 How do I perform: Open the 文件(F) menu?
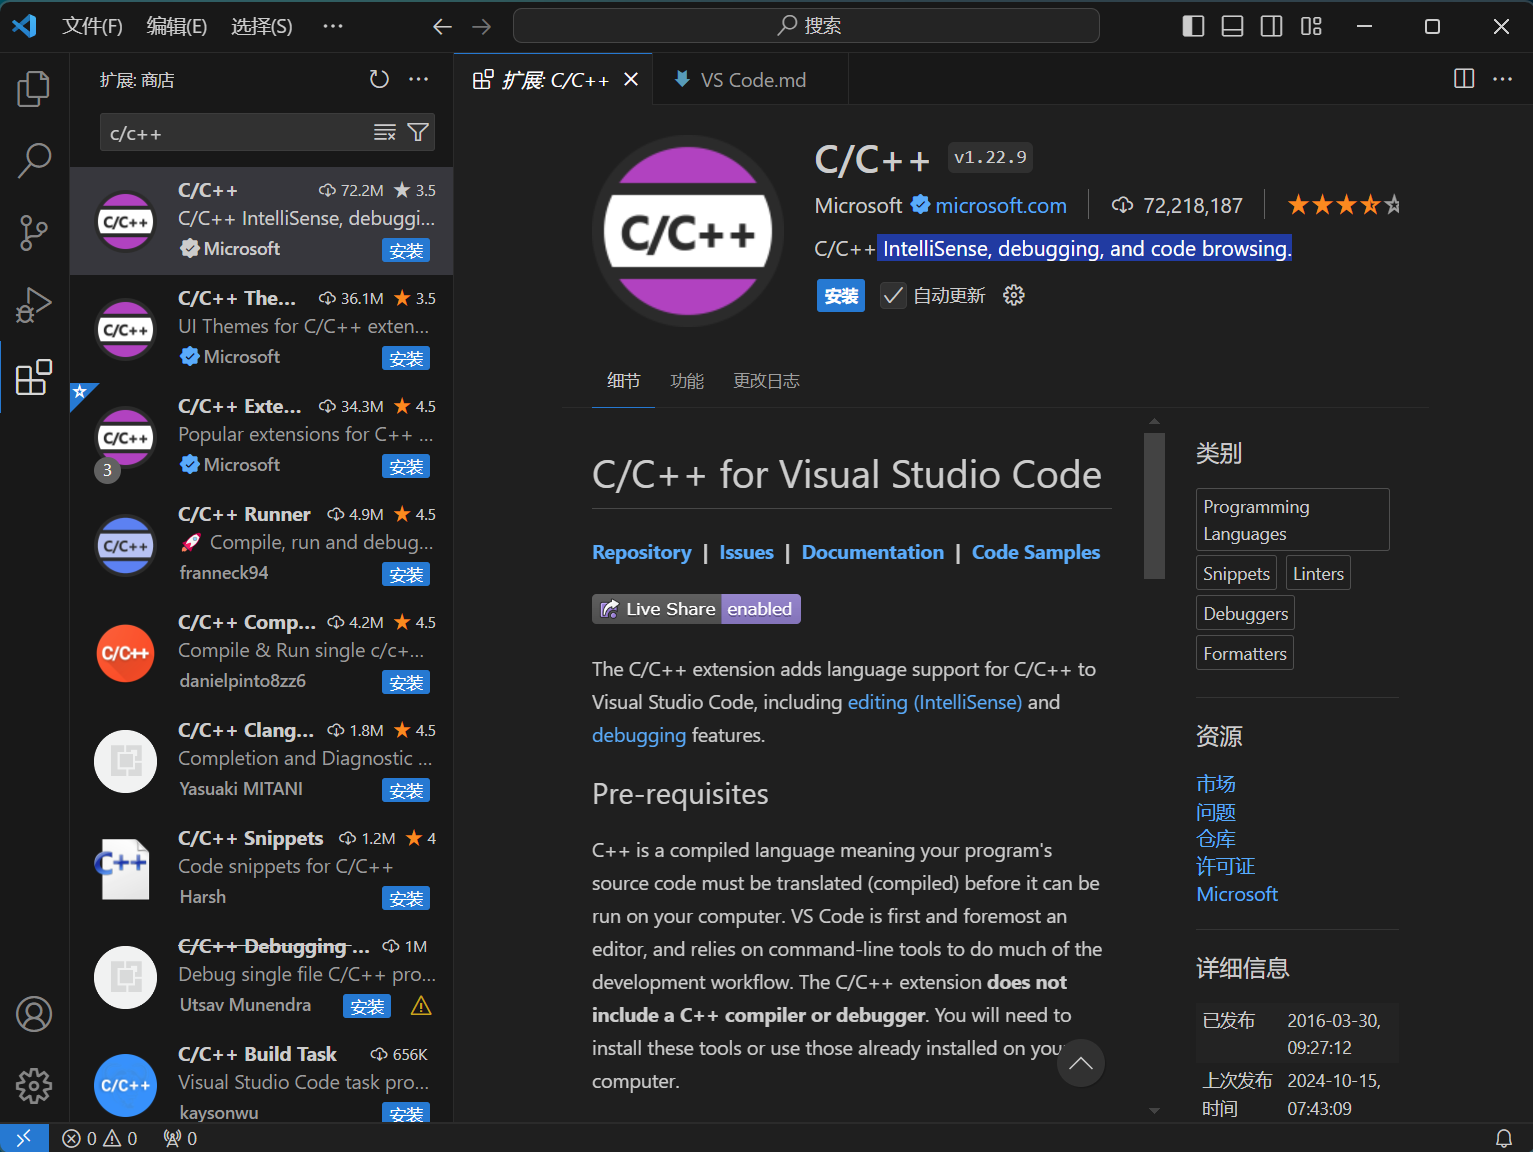pos(92,26)
